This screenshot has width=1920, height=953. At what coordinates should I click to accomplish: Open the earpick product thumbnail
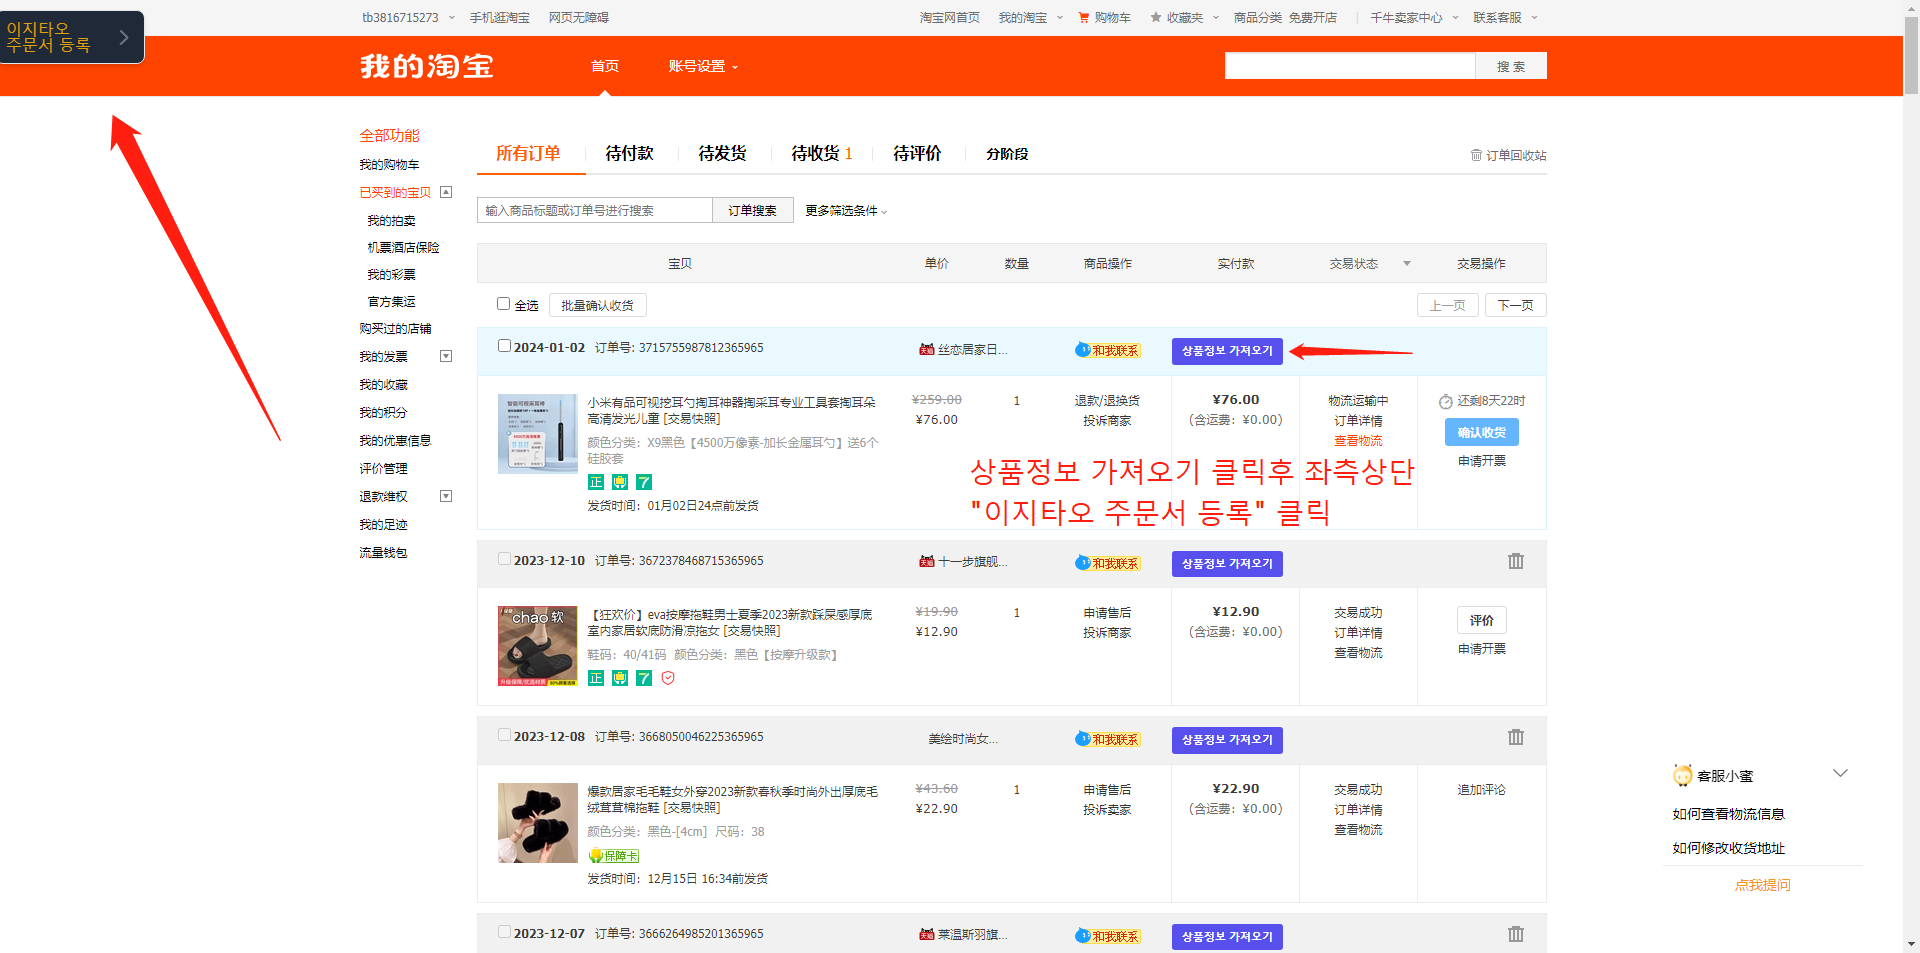point(538,434)
